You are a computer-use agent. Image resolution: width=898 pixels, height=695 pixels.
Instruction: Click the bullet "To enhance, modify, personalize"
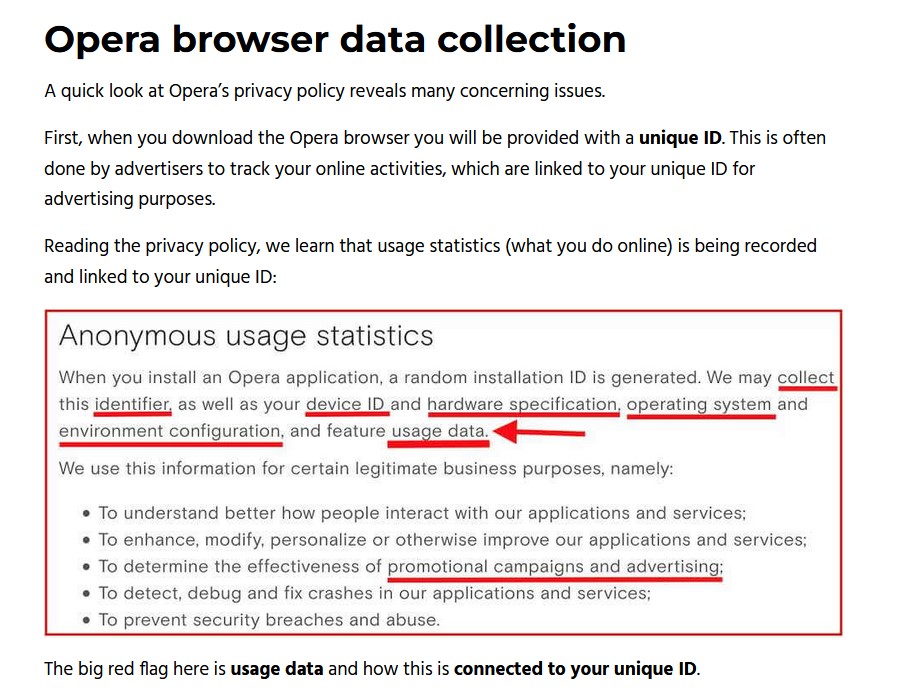coord(452,540)
